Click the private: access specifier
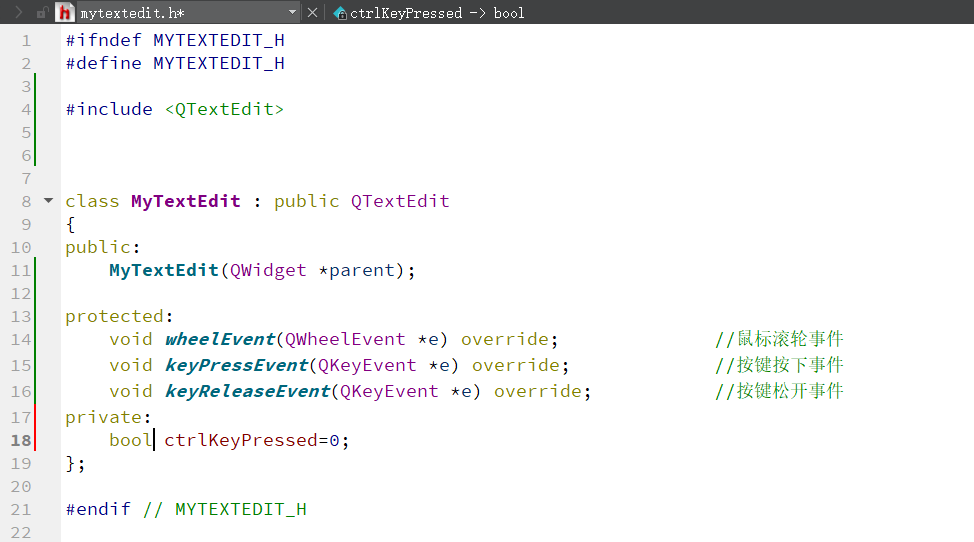 (x=108, y=418)
